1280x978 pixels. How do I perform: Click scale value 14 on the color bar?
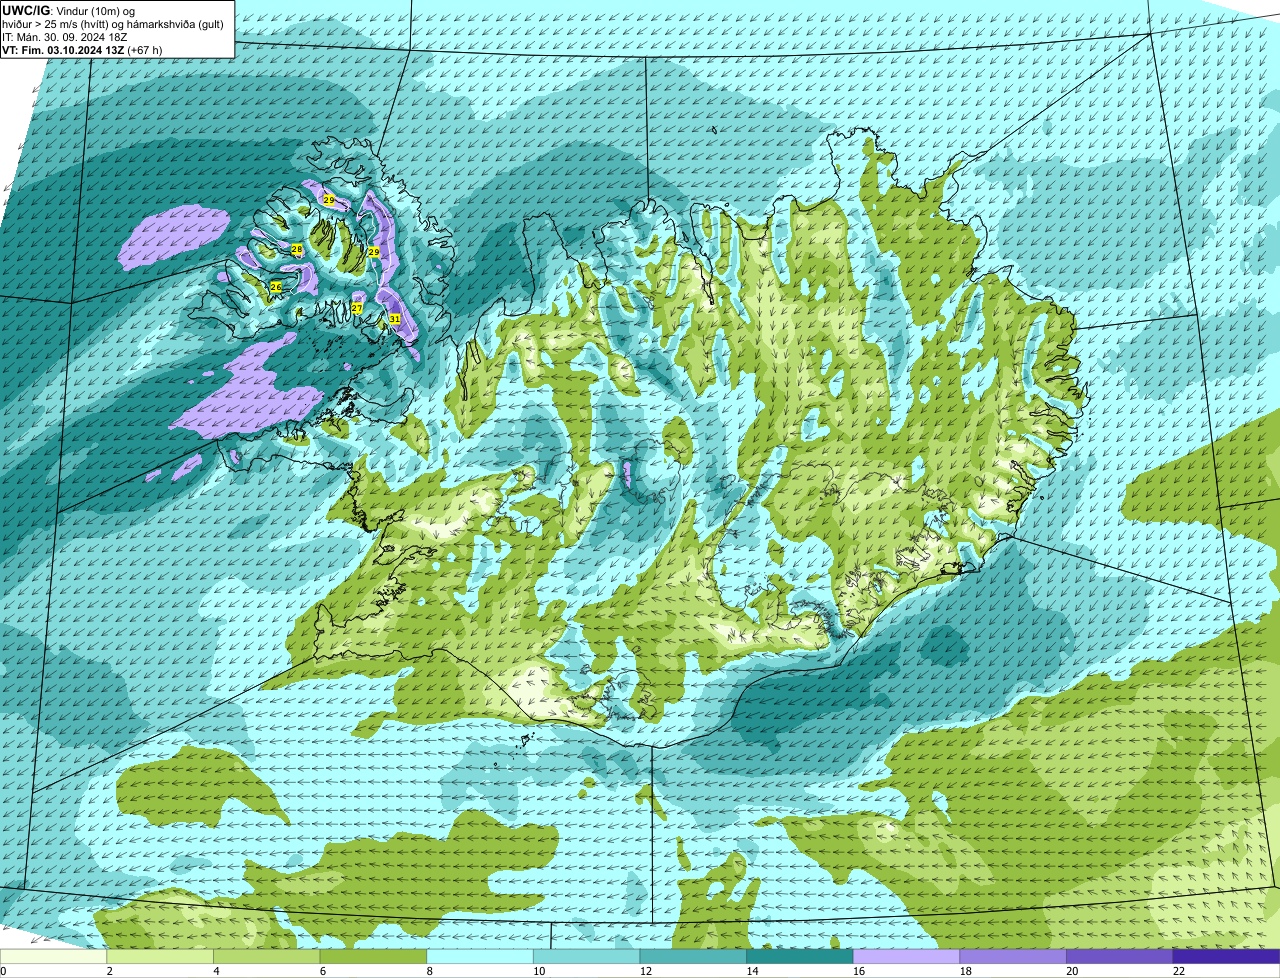tap(752, 971)
